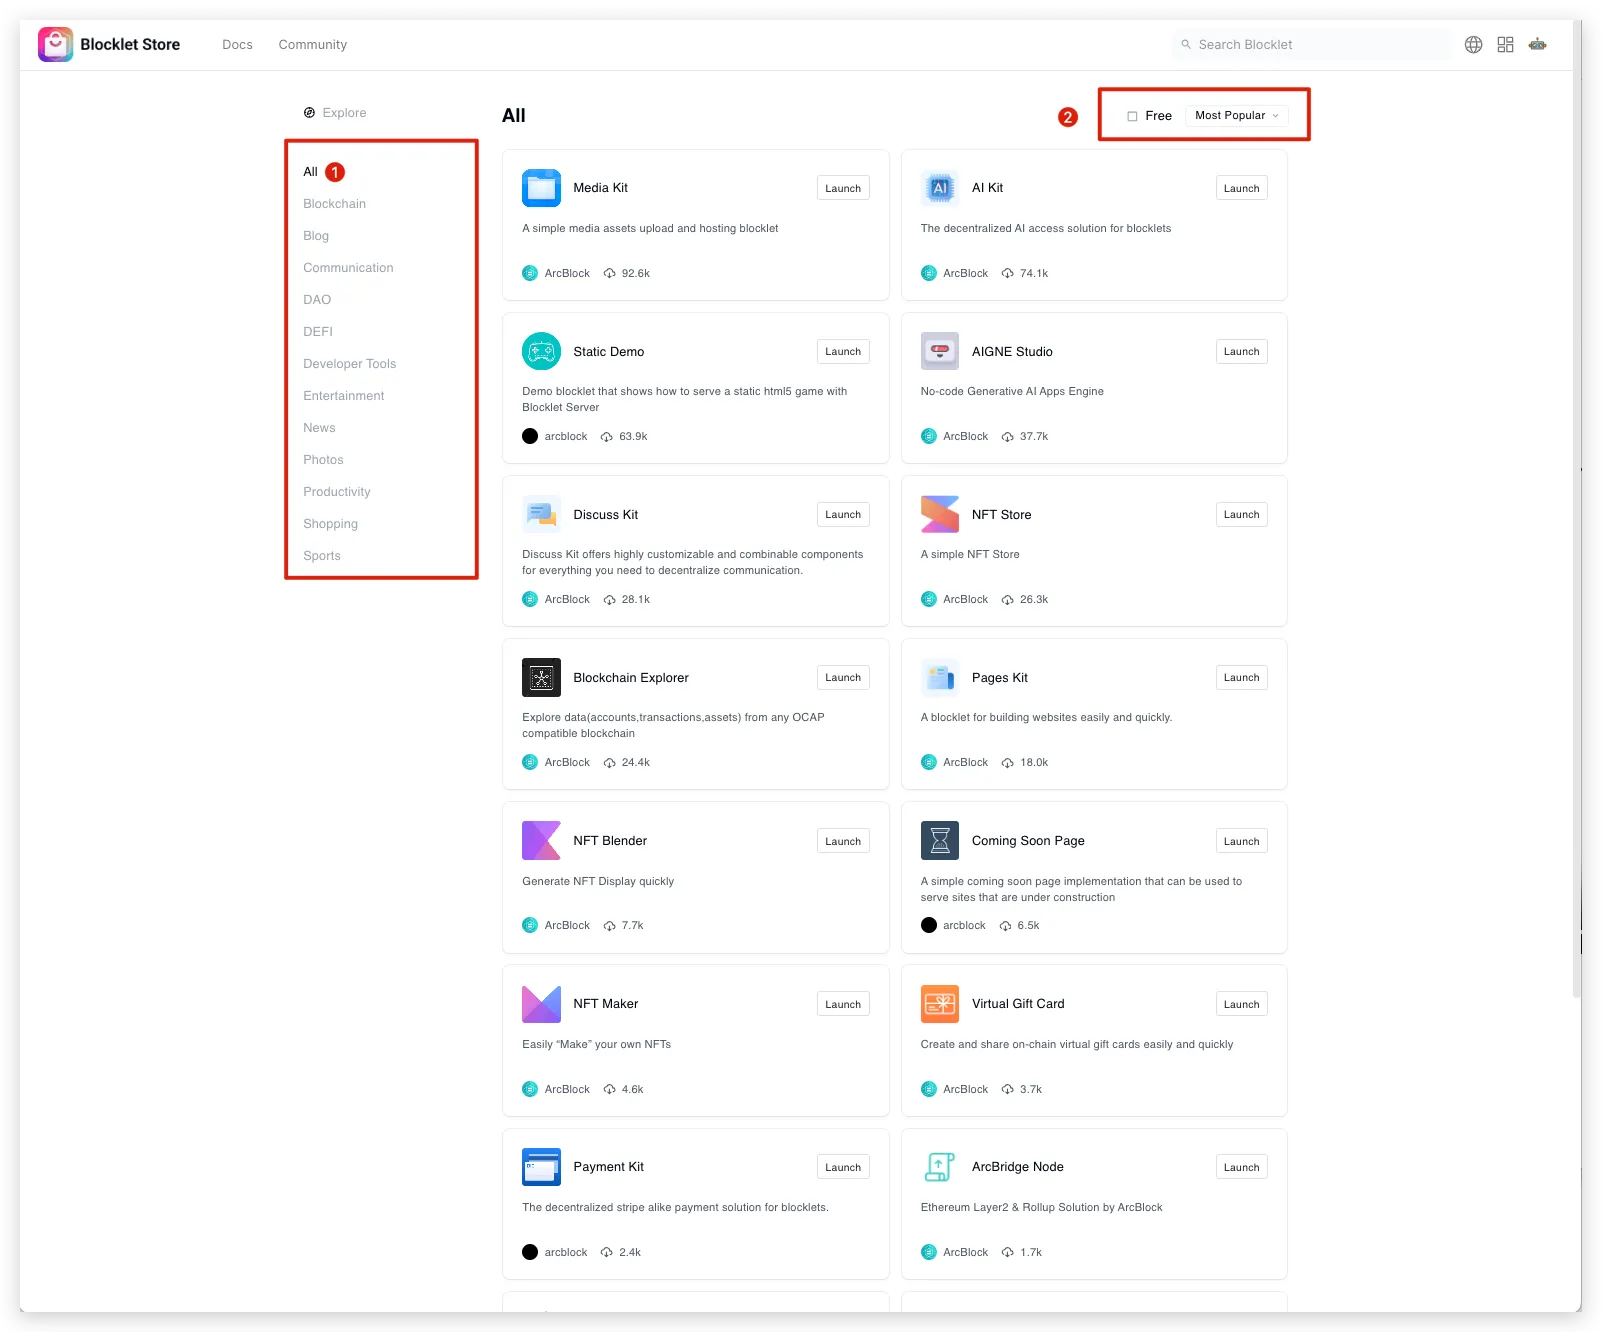The image size is (1602, 1332).
Task: Click the Coming Soon Page hourglass icon
Action: tap(939, 841)
